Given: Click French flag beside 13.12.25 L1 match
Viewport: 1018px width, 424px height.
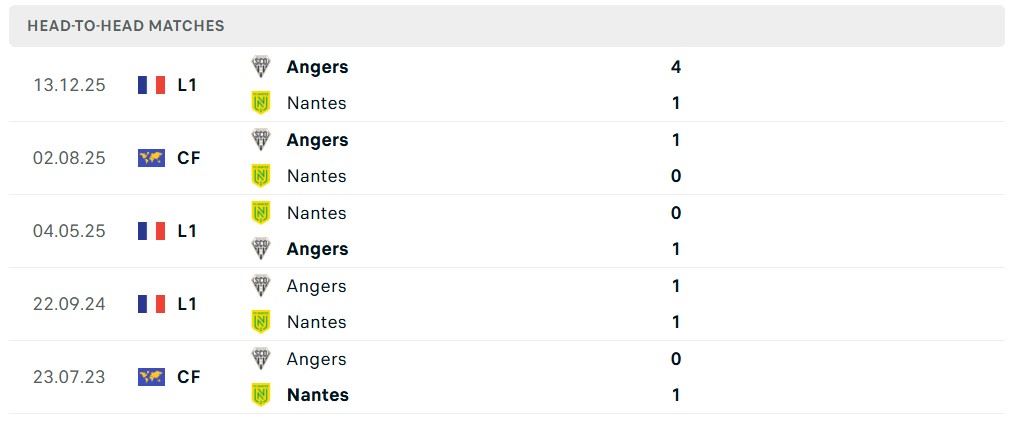Looking at the screenshot, I should click(151, 85).
